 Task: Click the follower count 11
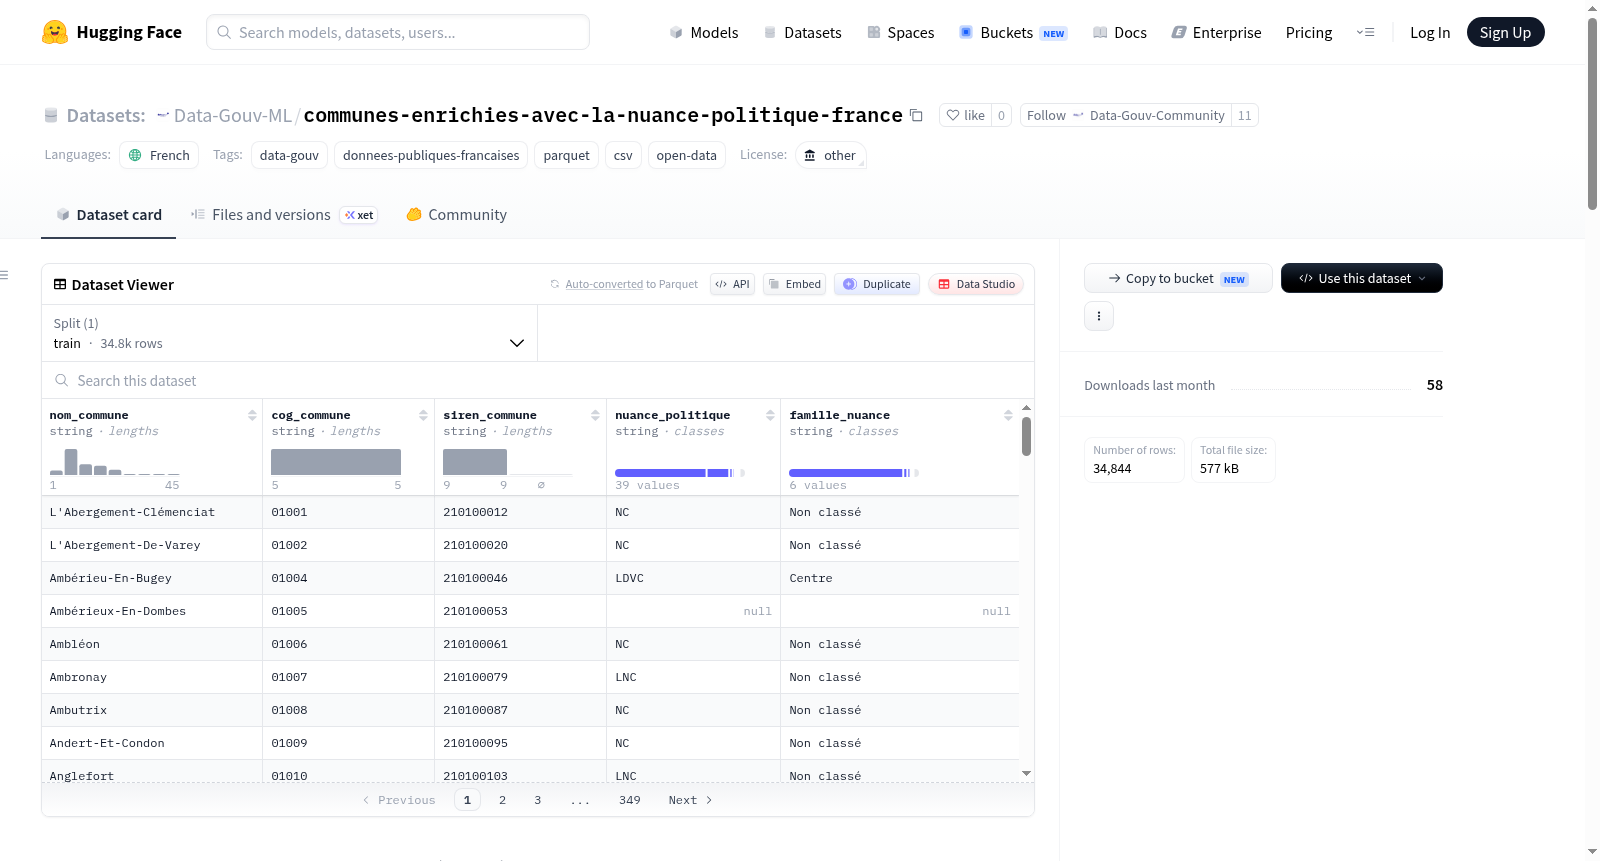point(1244,115)
